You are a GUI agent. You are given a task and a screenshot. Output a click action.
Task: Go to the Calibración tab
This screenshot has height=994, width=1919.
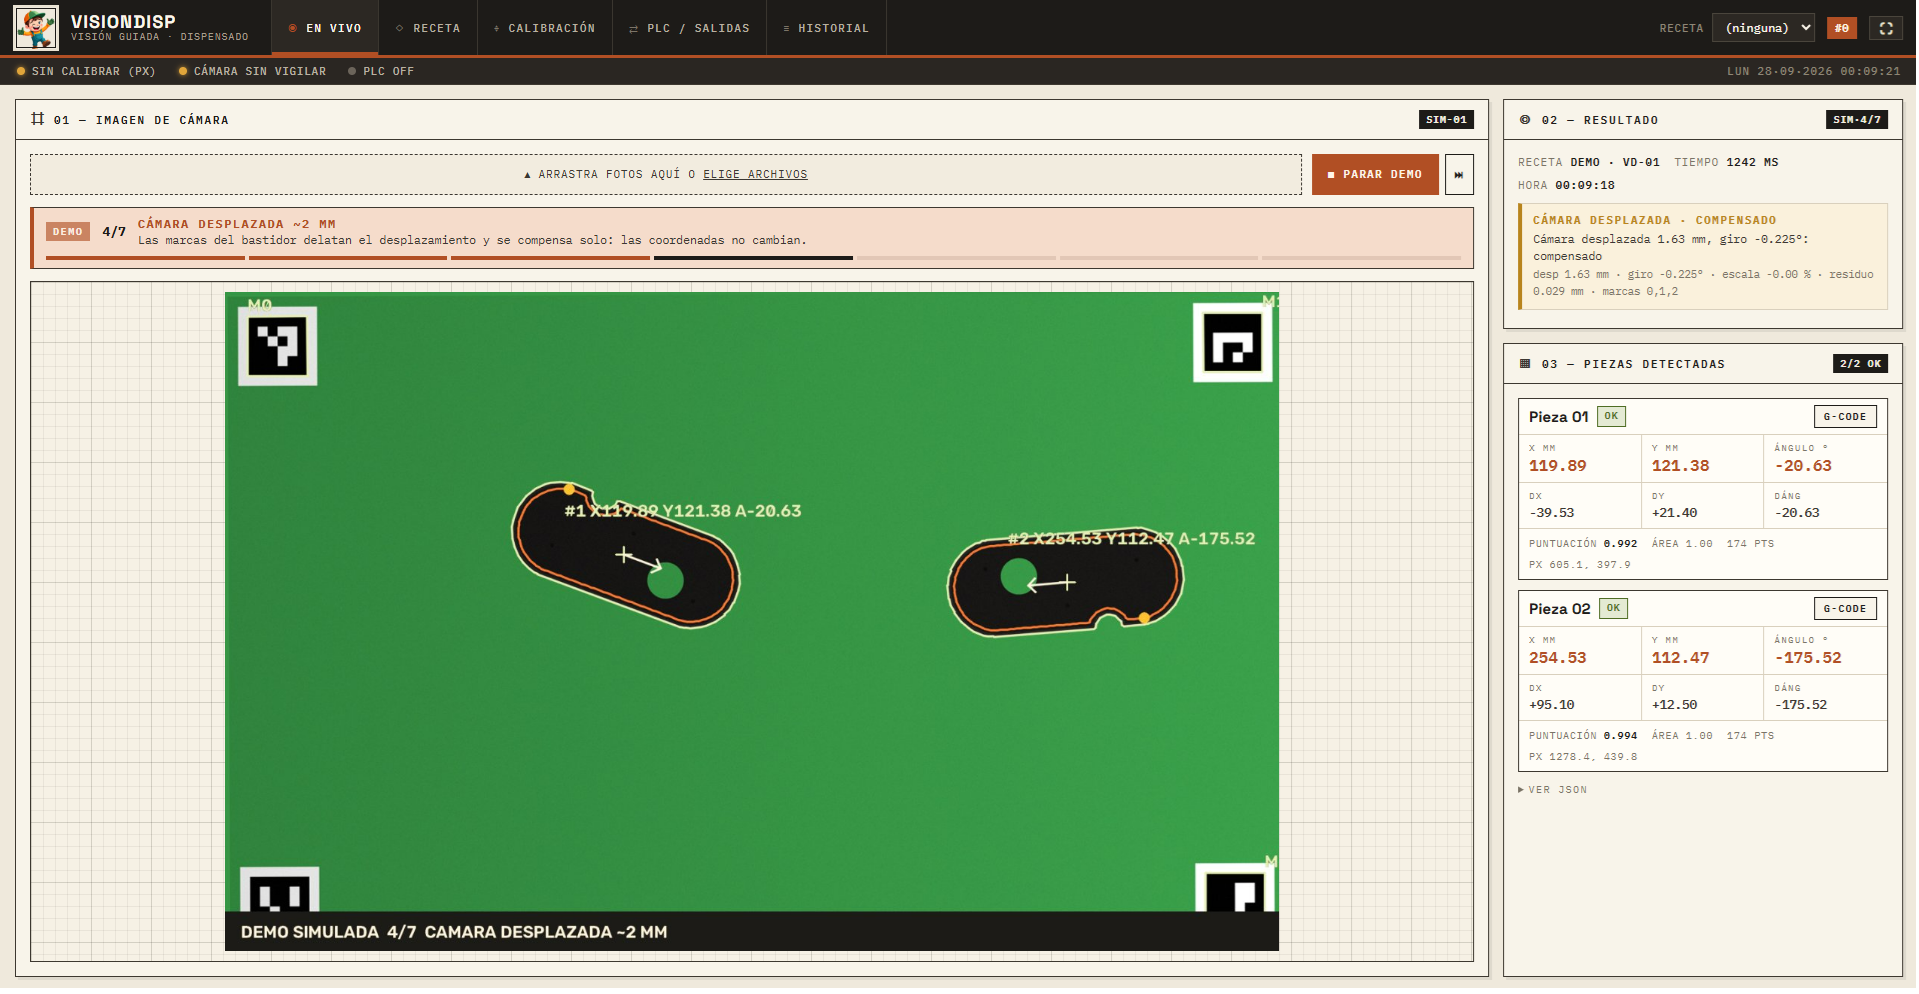pyautogui.click(x=544, y=28)
